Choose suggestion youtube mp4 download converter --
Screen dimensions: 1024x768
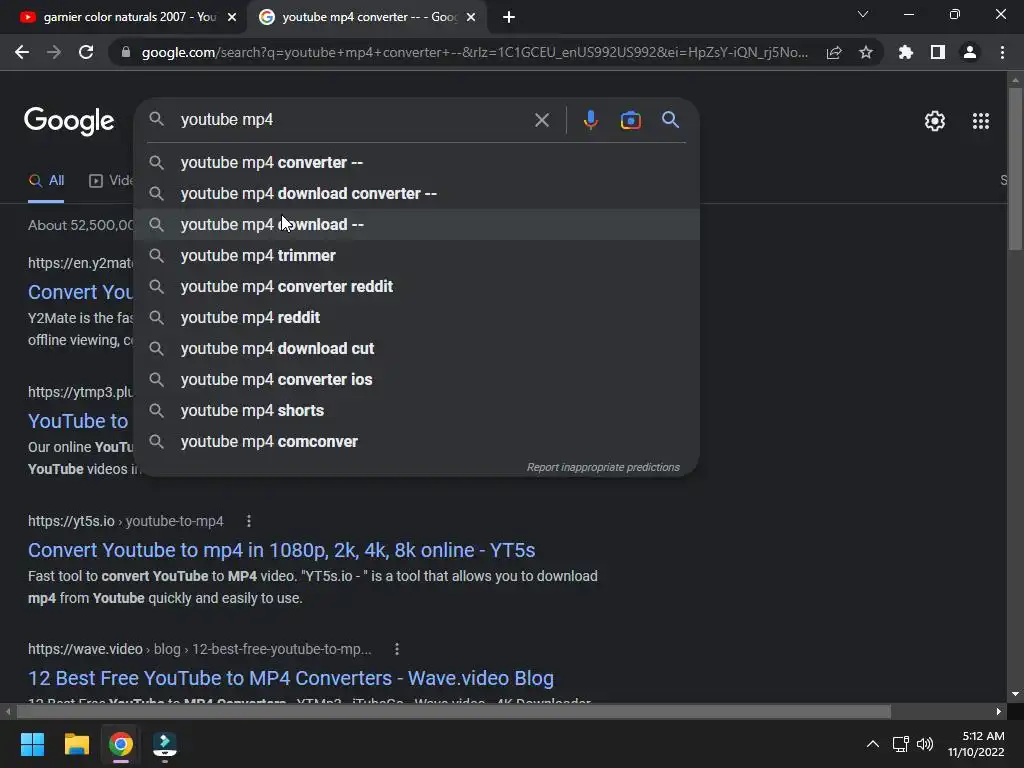pyautogui.click(x=417, y=193)
